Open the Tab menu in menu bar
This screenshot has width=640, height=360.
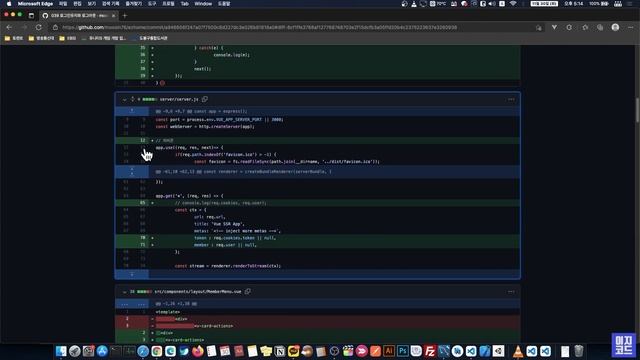click(184, 4)
